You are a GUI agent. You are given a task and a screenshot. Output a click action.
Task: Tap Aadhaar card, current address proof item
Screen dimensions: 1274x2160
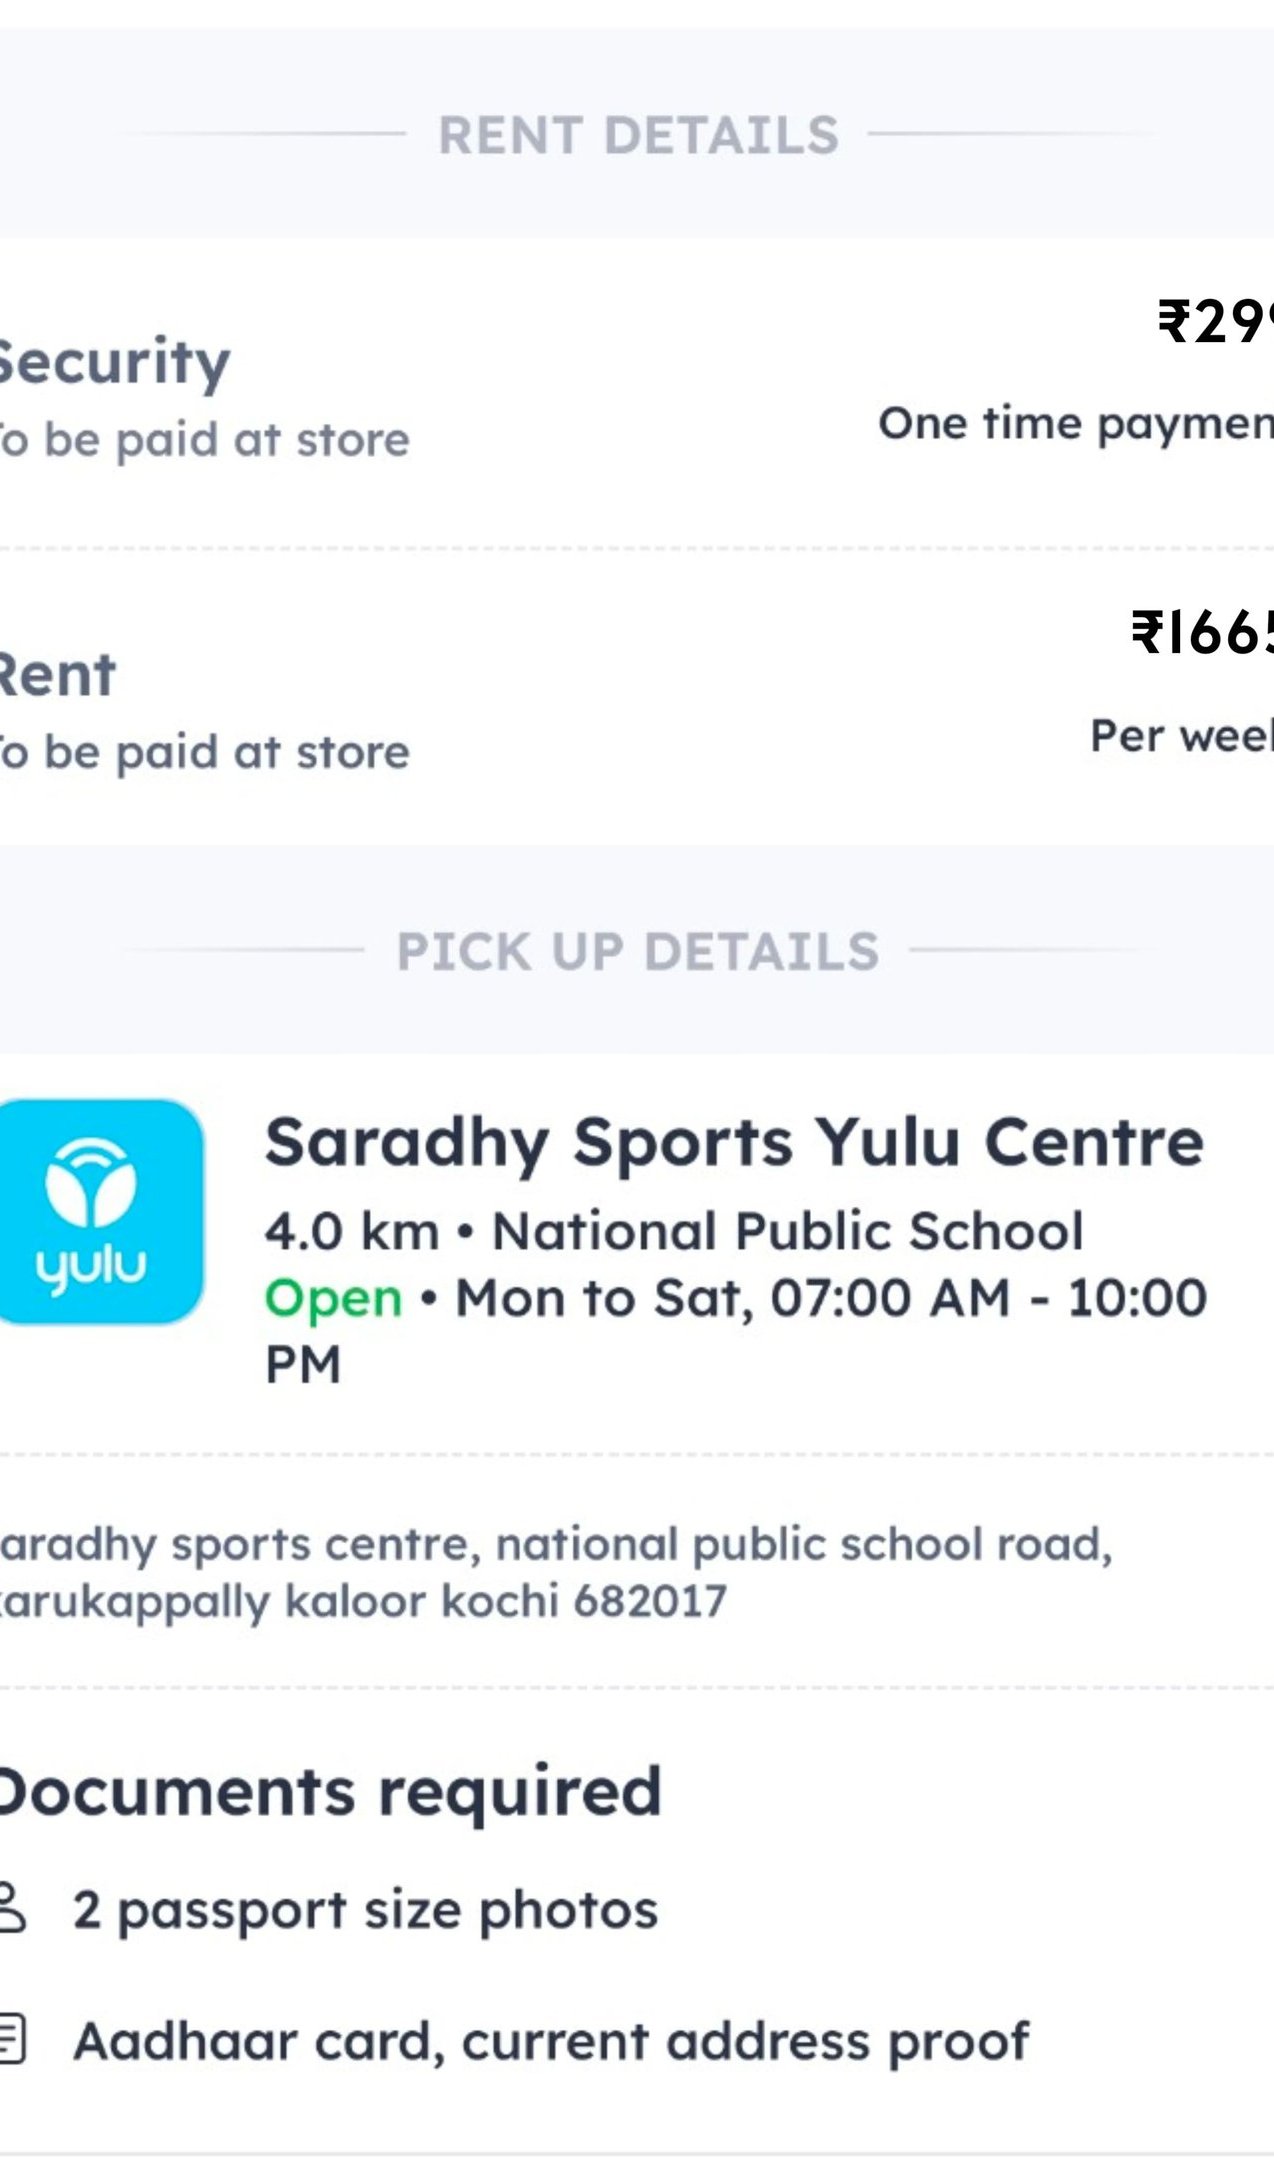[x=551, y=2041]
